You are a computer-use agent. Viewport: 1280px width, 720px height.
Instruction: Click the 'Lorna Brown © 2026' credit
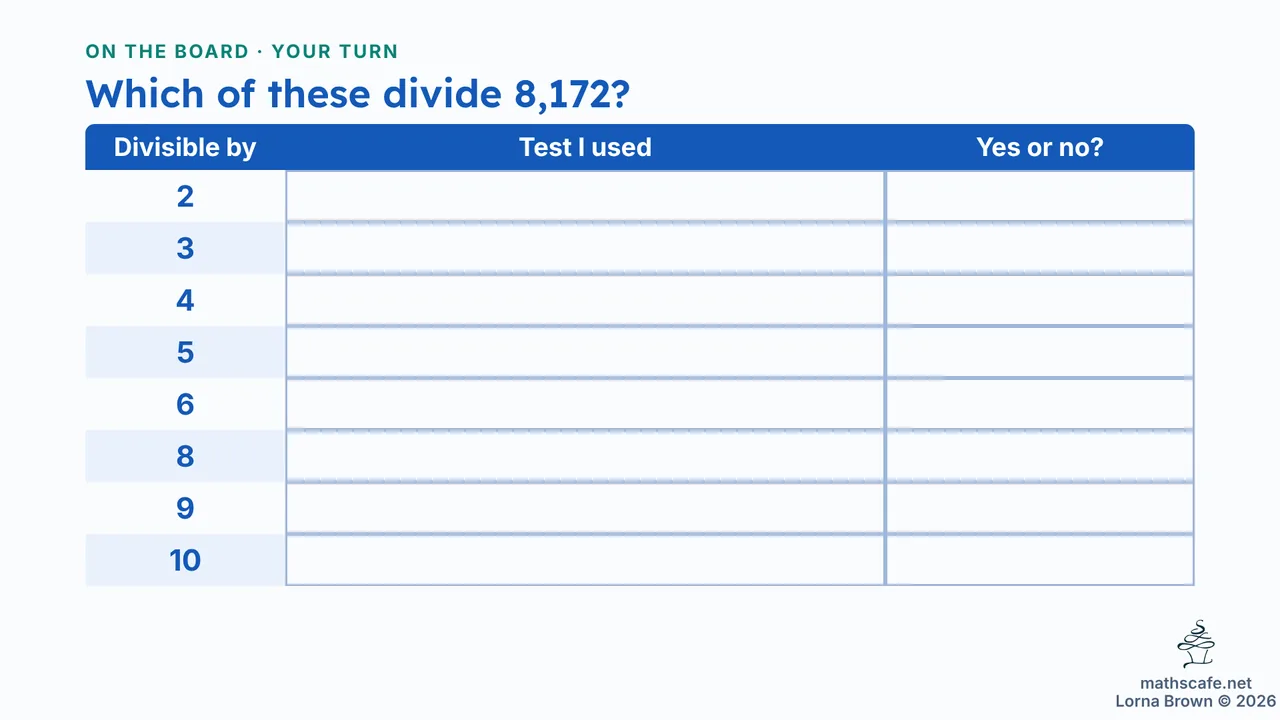click(x=1196, y=701)
